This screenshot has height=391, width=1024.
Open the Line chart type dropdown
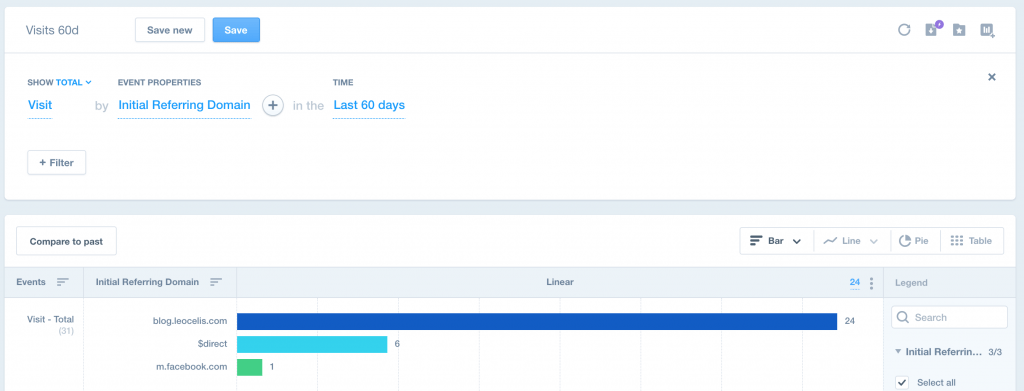click(852, 241)
